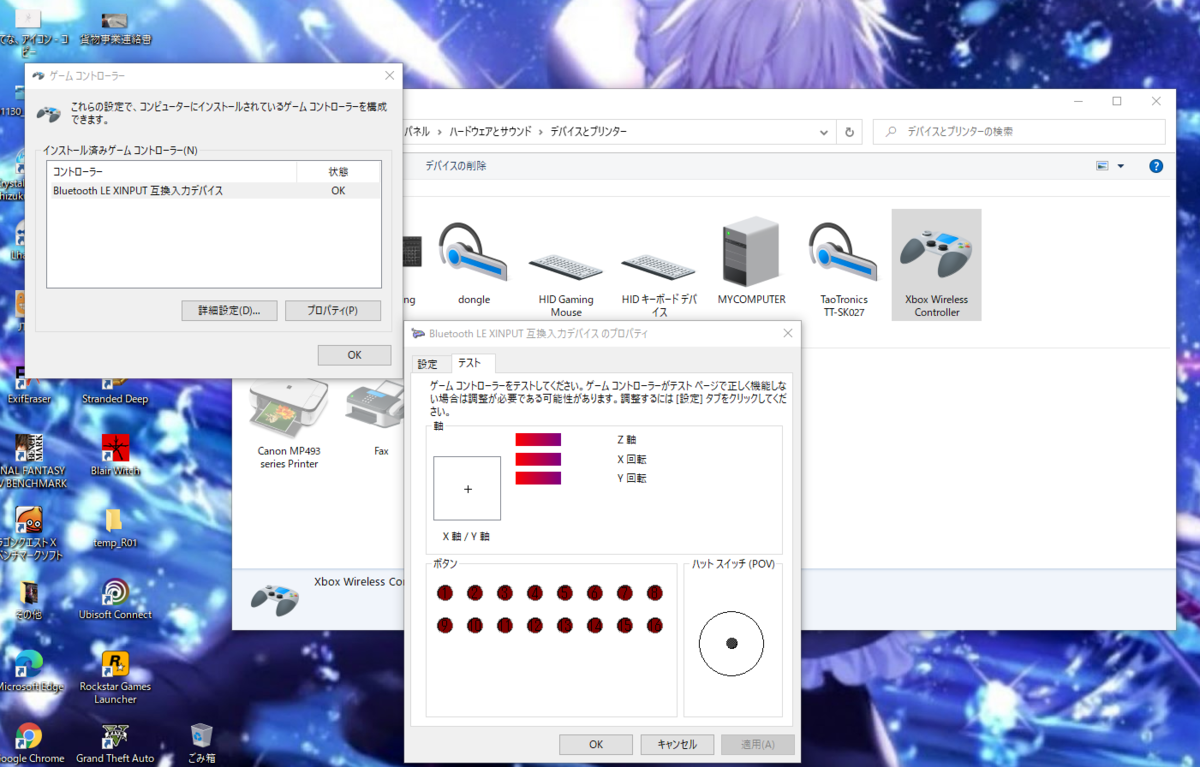Screen dimensions: 1200x767
Task: Click the キャンセル button
Action: click(x=677, y=744)
